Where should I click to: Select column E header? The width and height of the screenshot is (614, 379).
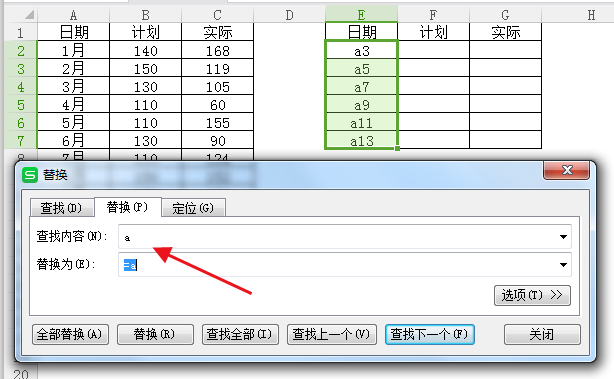point(361,15)
